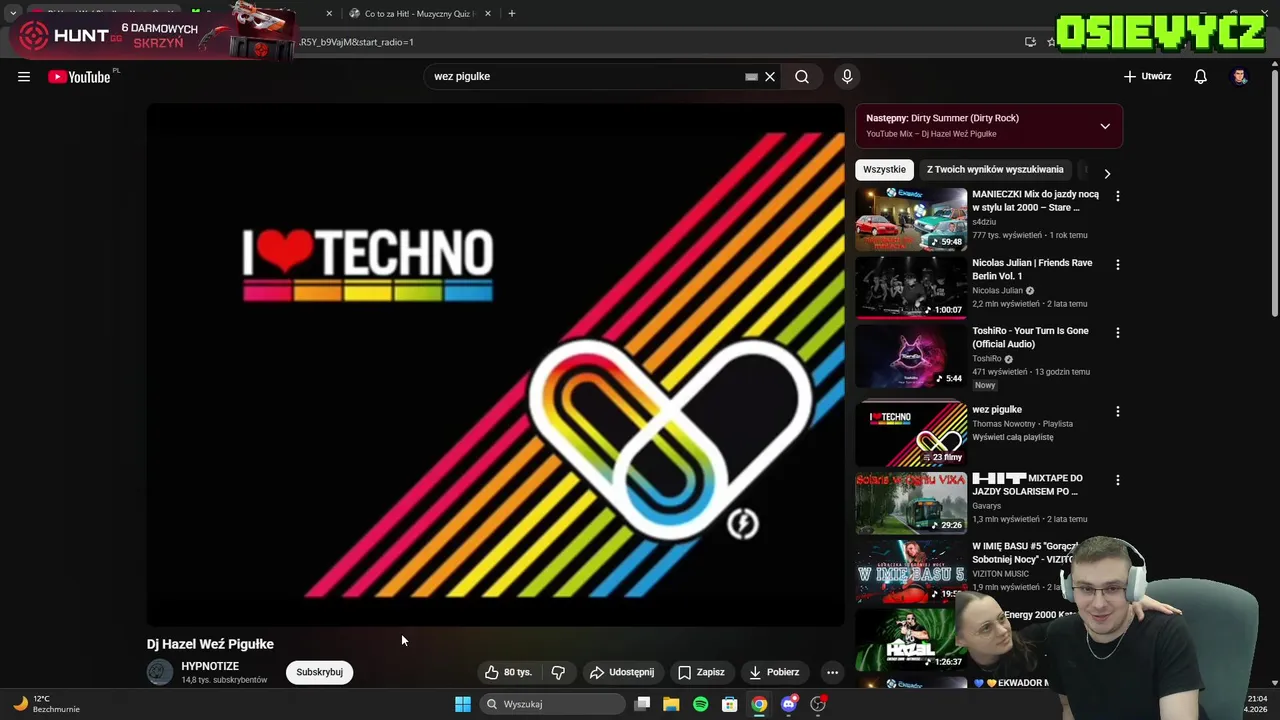
Task: Open the account avatar menu
Action: coord(1240,77)
